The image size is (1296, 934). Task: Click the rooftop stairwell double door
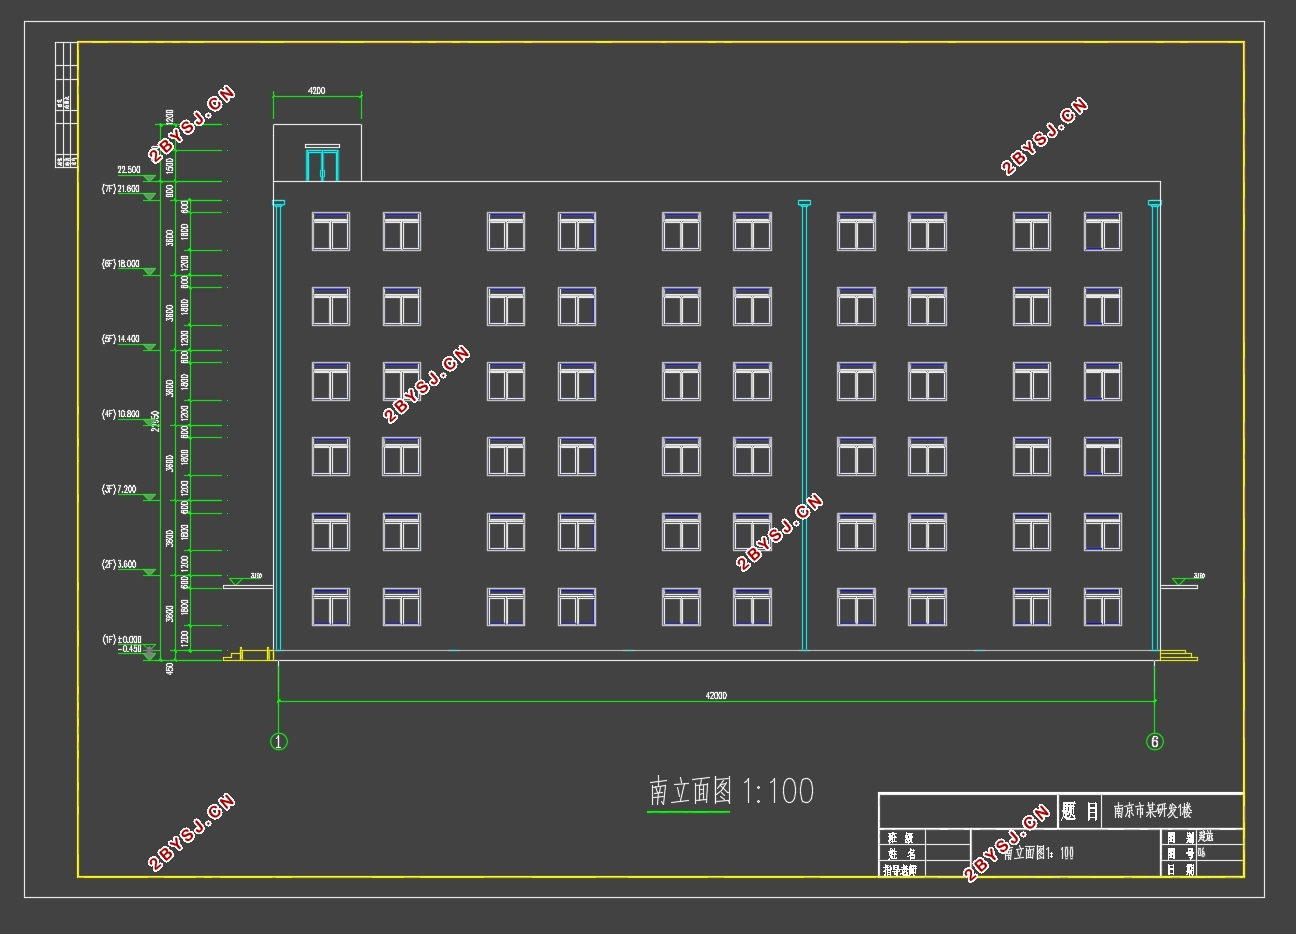322,164
